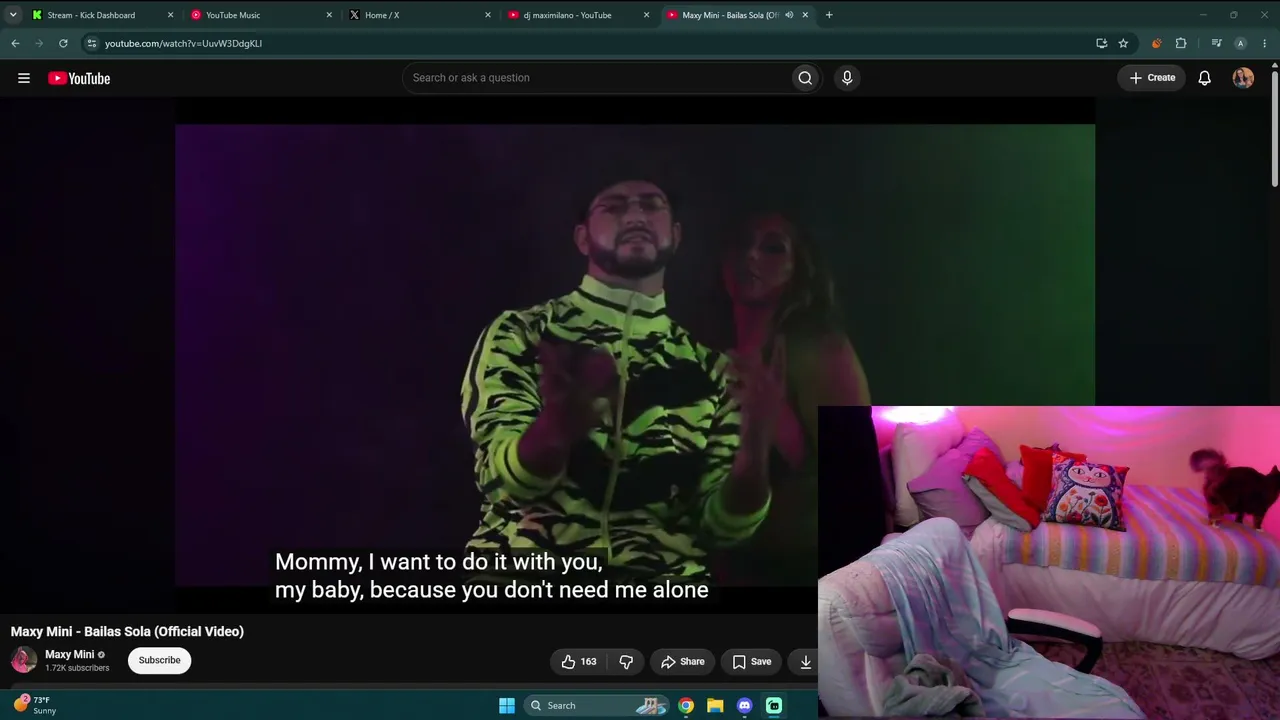
Task: Open a new browser tab
Action: click(829, 15)
